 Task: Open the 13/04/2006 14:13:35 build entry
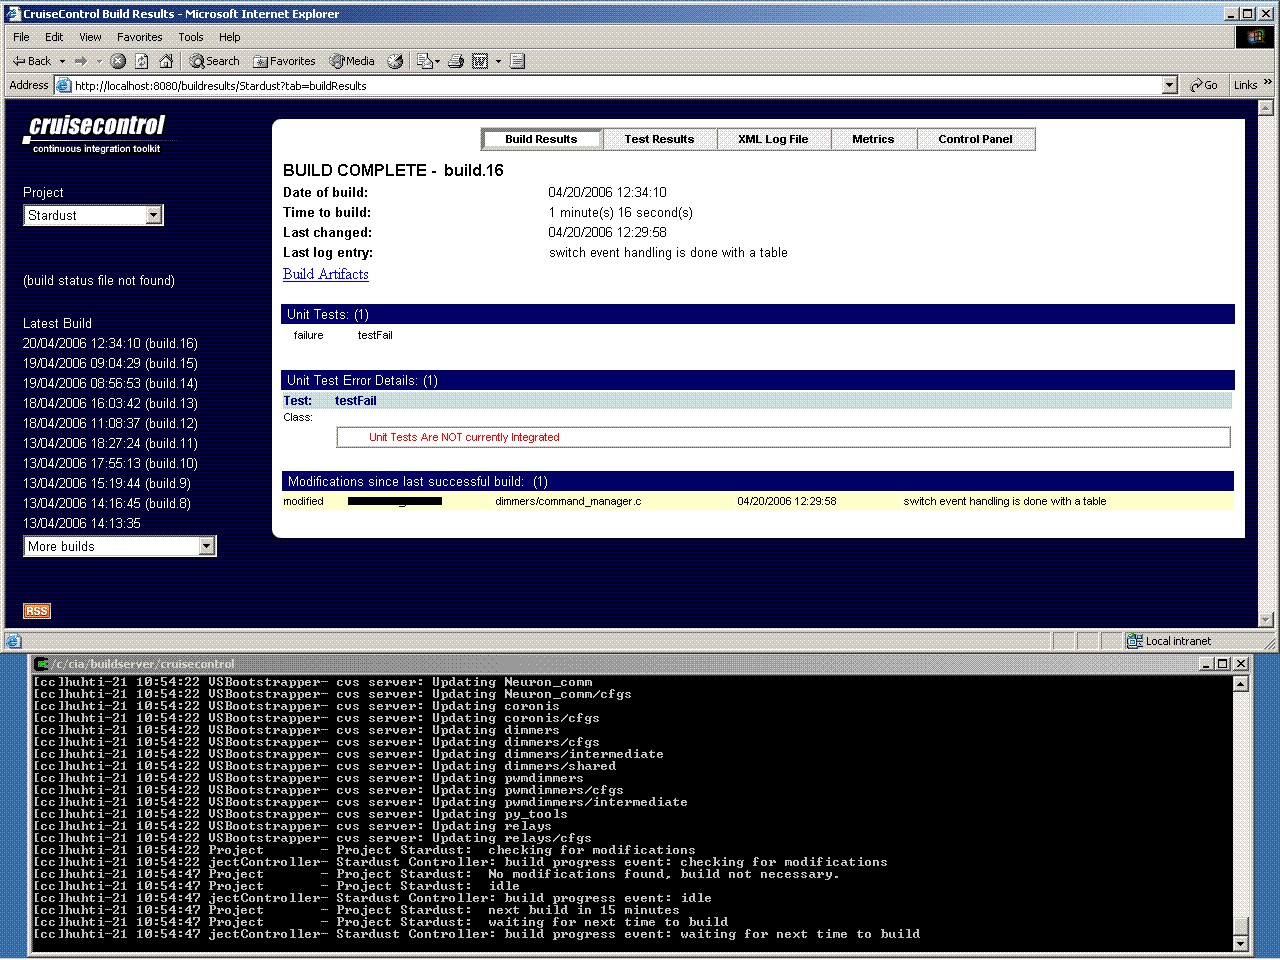point(82,523)
